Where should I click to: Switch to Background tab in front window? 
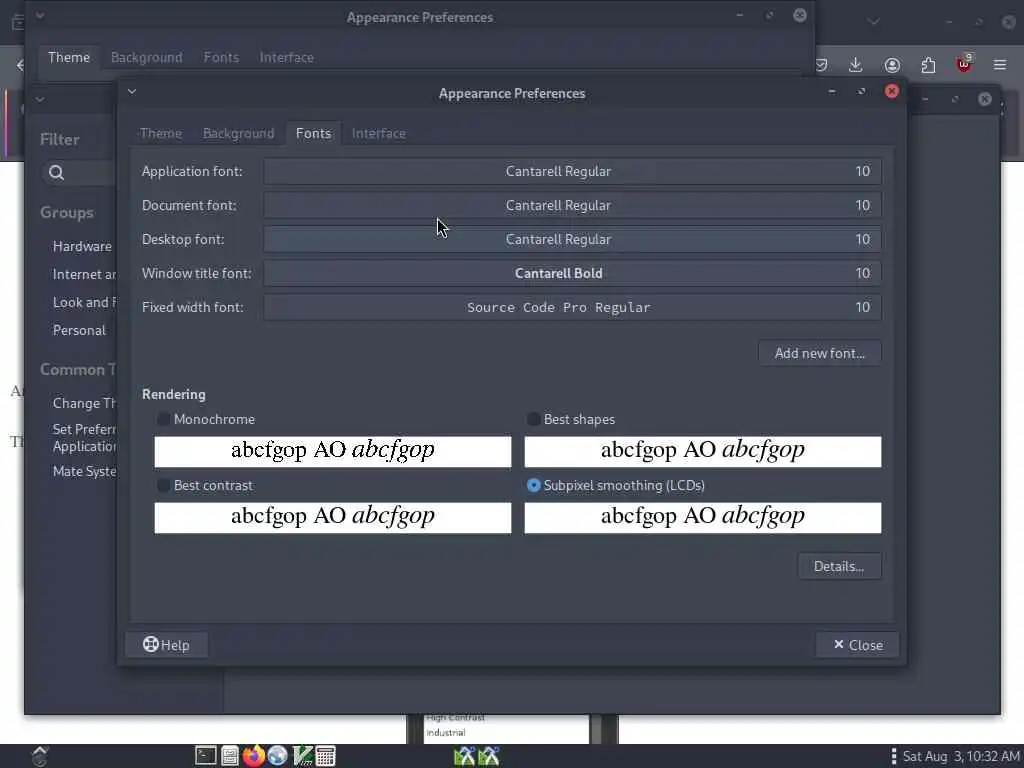(238, 133)
